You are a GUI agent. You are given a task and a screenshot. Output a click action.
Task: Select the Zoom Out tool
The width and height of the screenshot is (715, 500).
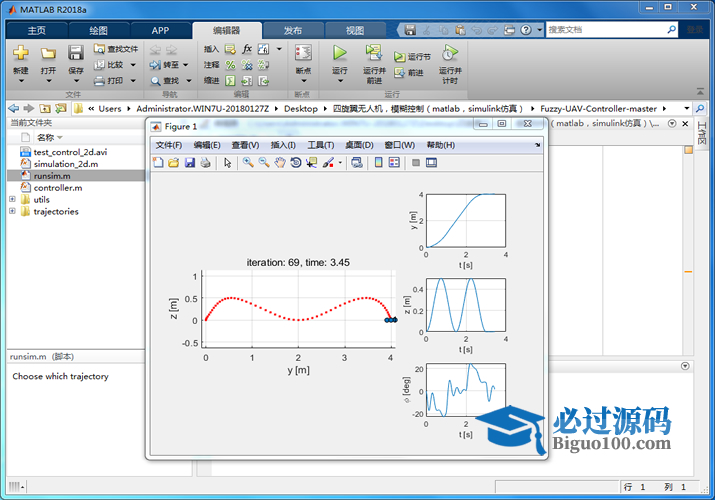pos(264,162)
